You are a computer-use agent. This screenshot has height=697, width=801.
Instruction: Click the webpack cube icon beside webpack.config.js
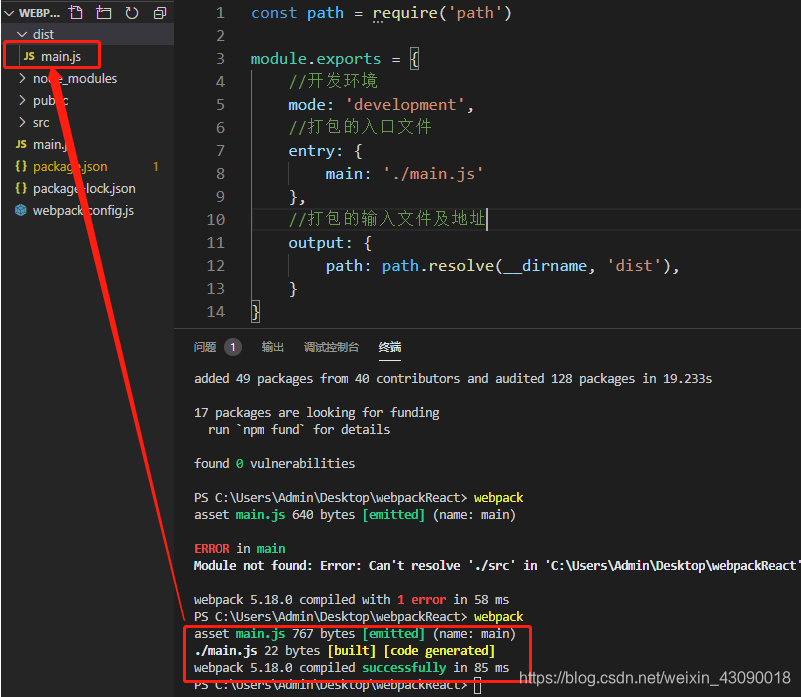click(20, 210)
